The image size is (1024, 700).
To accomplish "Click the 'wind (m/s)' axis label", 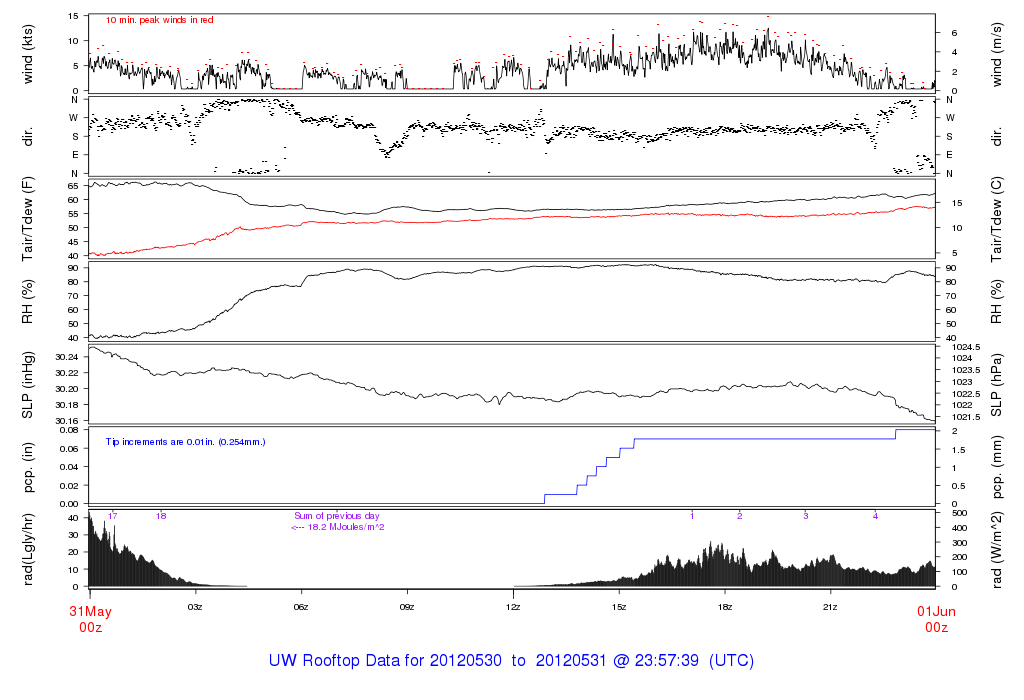I will pyautogui.click(x=997, y=54).
